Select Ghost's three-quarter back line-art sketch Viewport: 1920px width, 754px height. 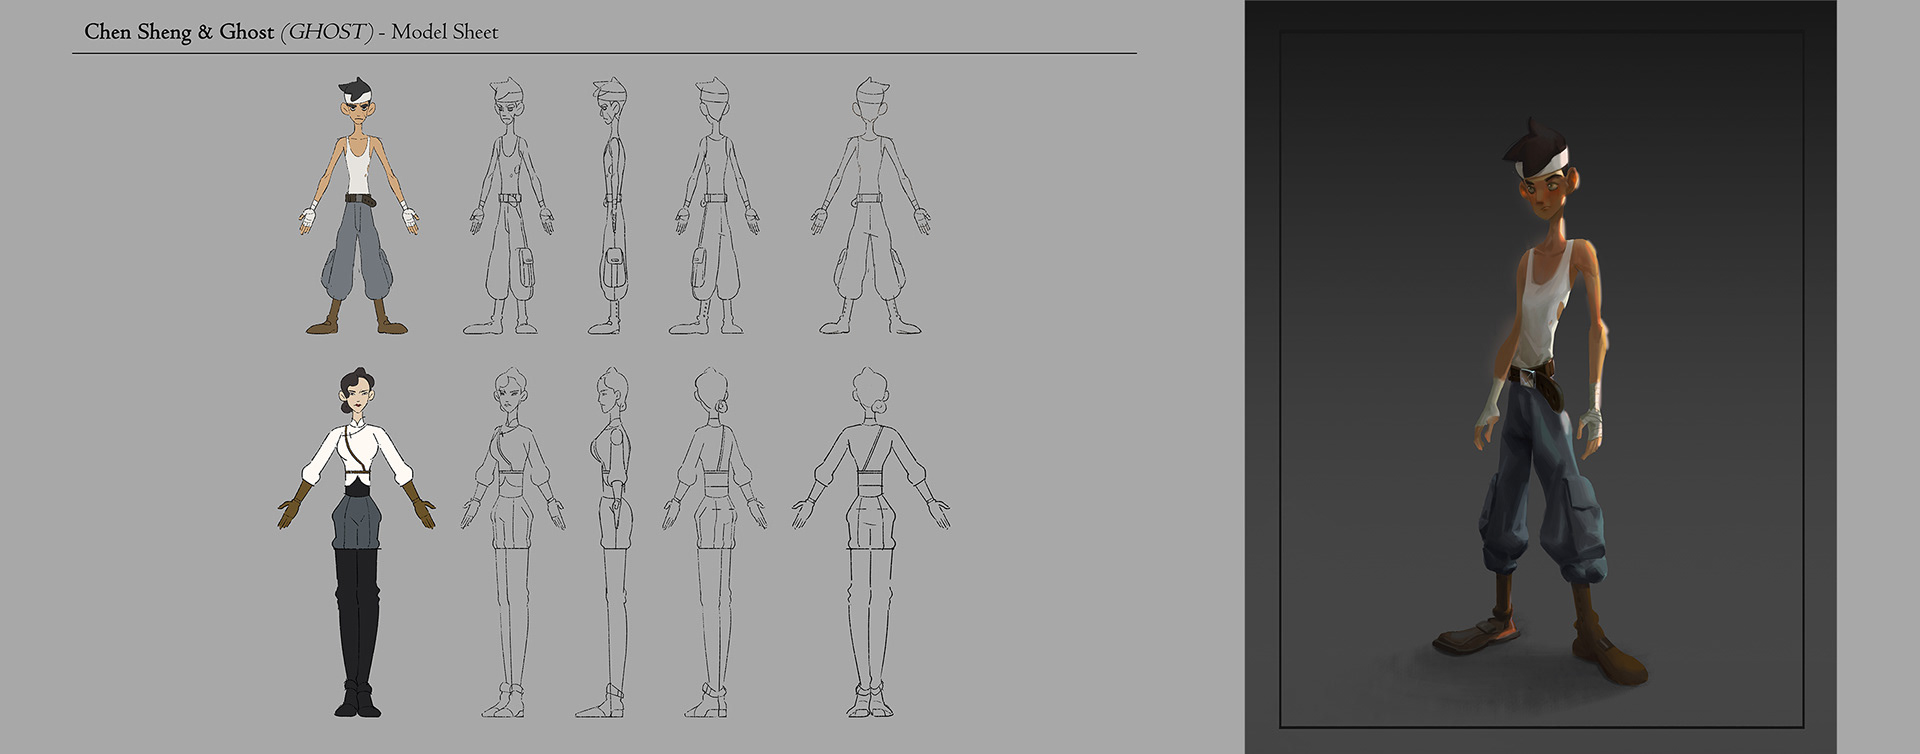(714, 542)
